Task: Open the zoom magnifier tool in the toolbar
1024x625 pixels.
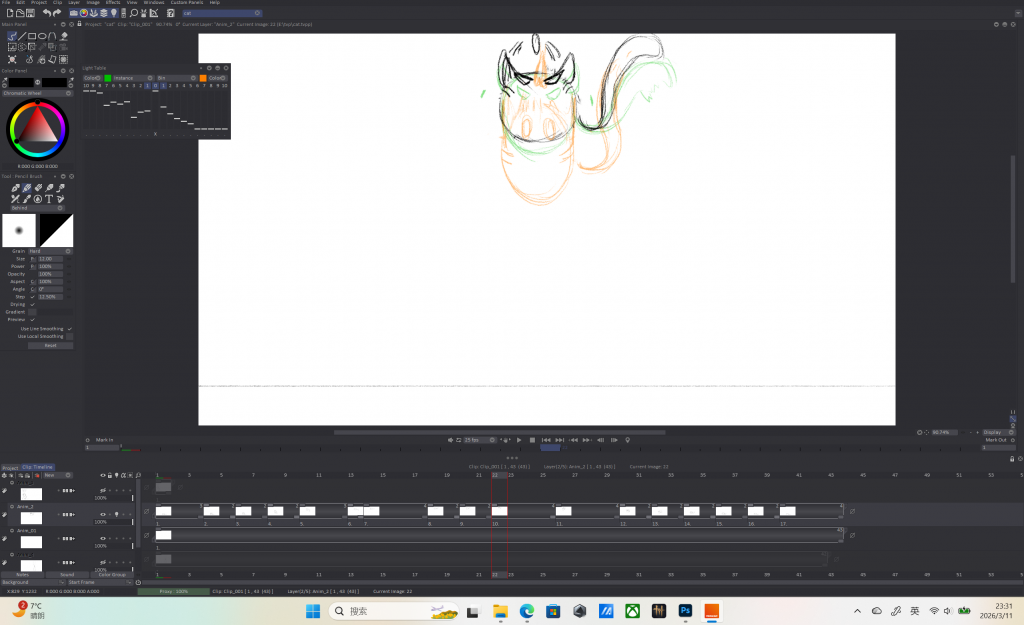Action: (x=134, y=13)
